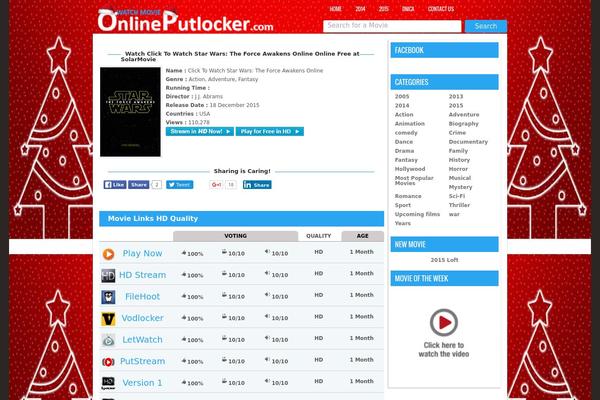Click the Facebook Like button
Screen dimensions: 600x400
point(115,184)
